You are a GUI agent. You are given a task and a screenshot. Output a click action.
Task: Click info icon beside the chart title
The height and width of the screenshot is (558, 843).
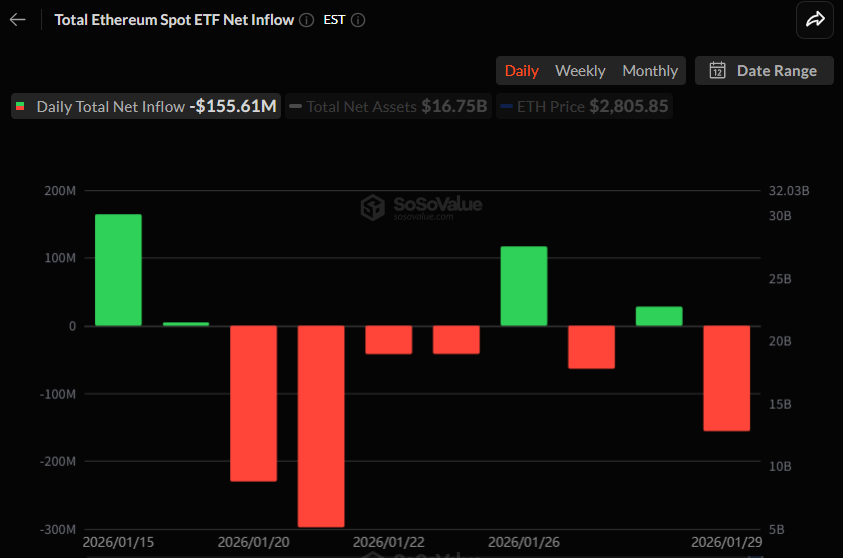306,20
